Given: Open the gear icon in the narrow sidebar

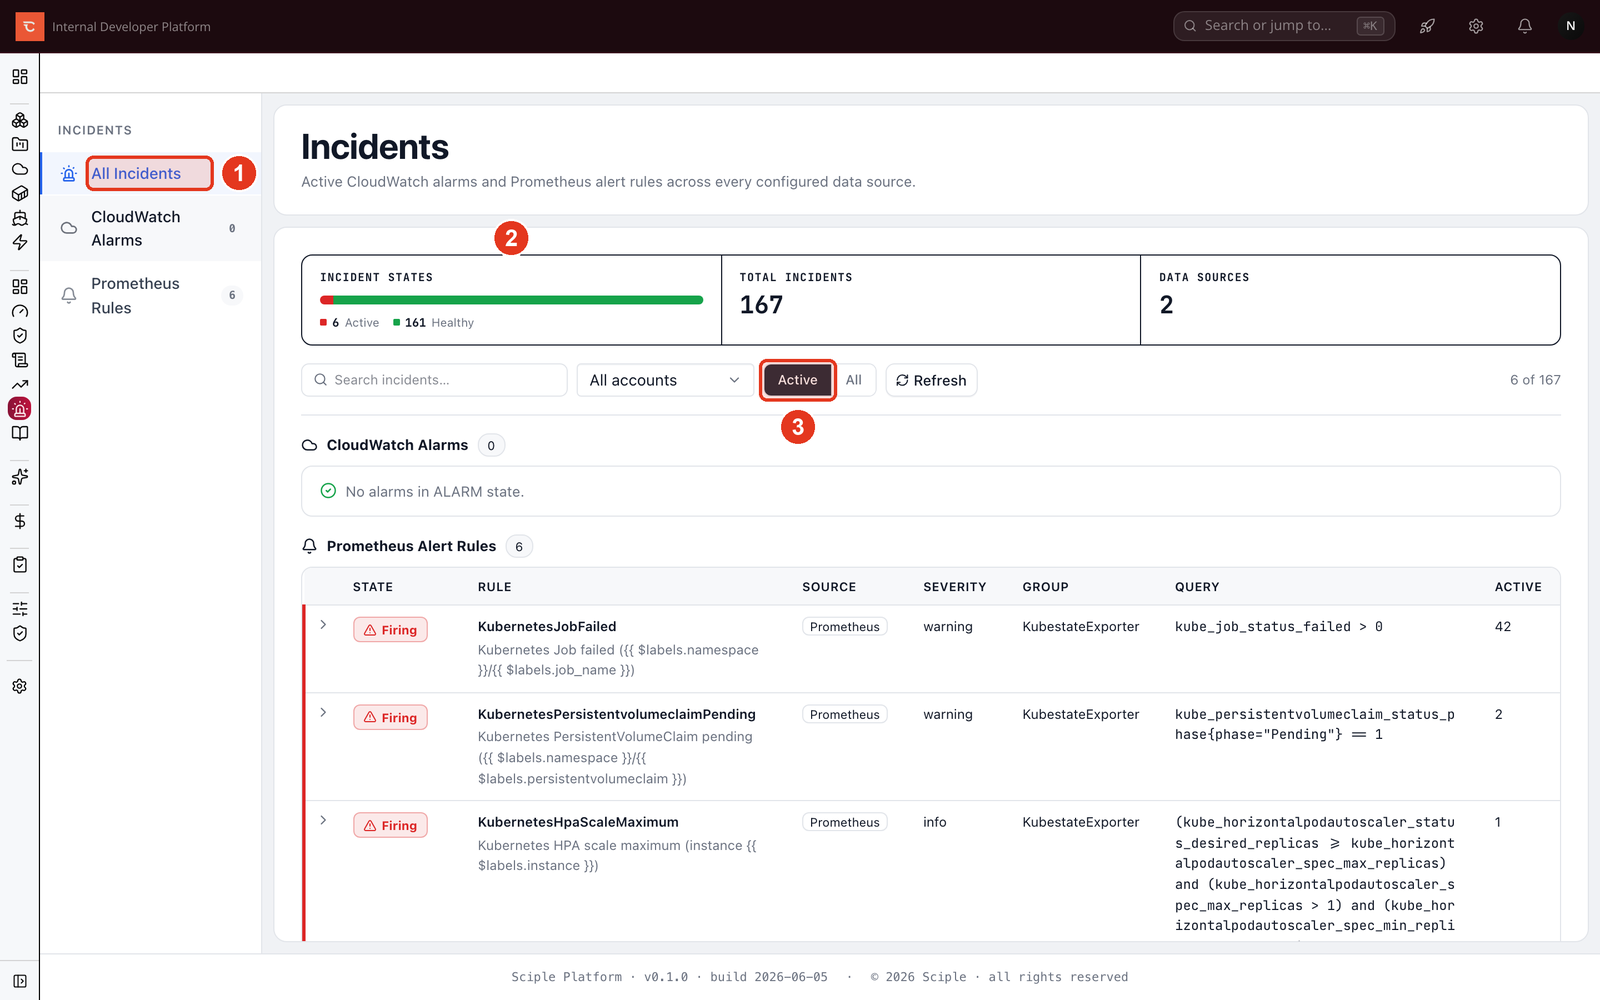Looking at the screenshot, I should click(20, 687).
